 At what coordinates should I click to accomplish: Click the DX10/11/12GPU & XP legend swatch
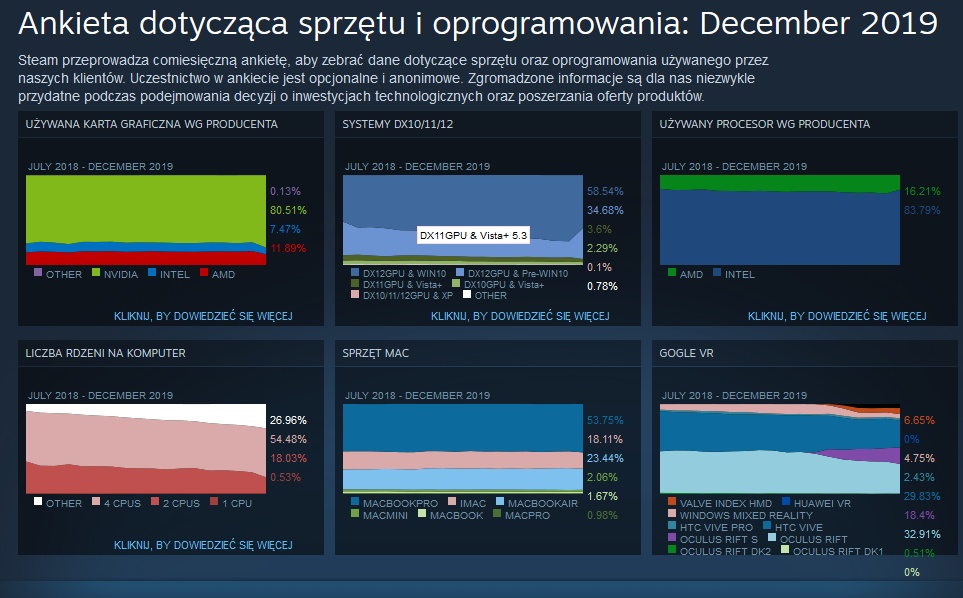(x=355, y=294)
